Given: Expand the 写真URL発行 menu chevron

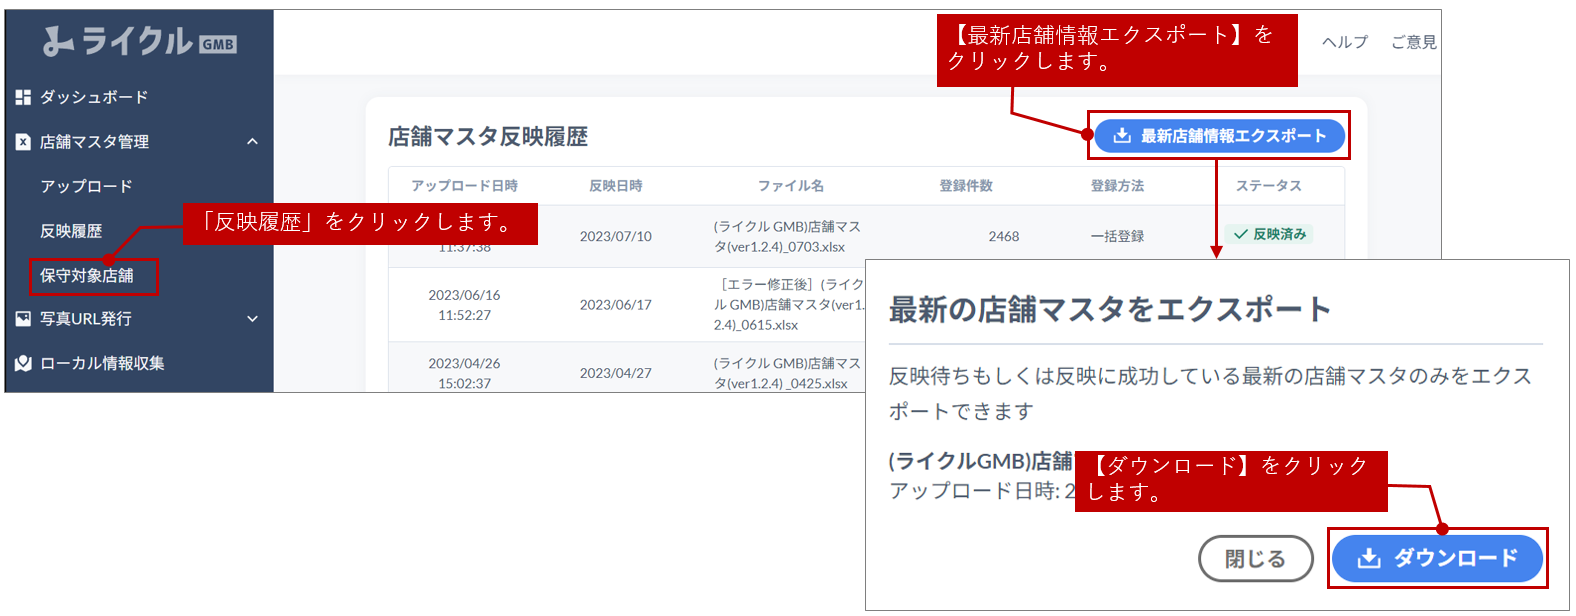Looking at the screenshot, I should [x=252, y=319].
